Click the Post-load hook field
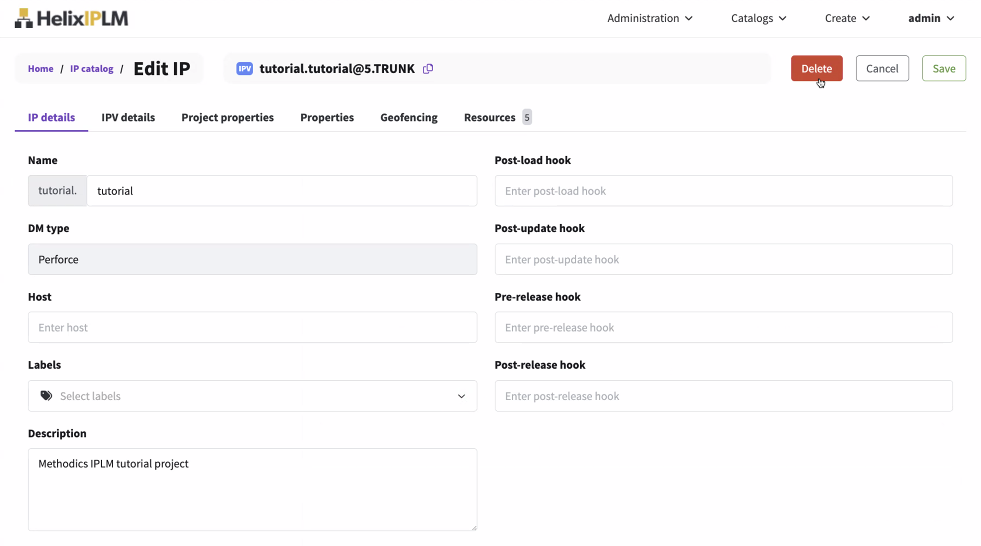 (x=723, y=191)
